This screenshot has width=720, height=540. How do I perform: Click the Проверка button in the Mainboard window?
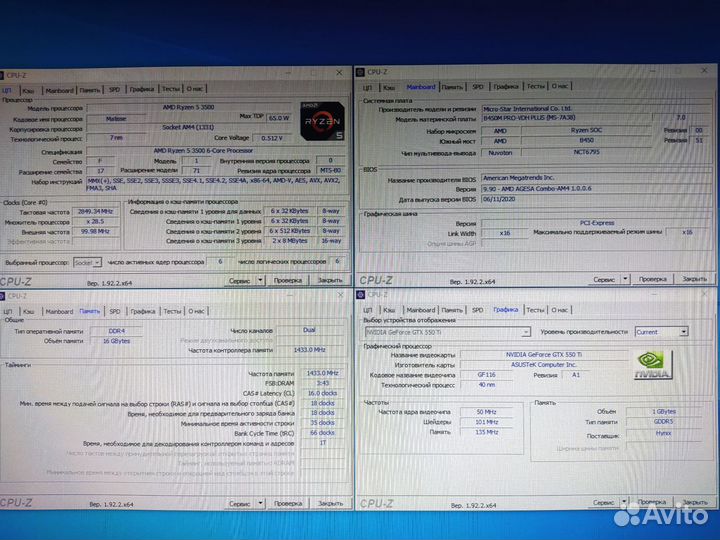point(652,278)
